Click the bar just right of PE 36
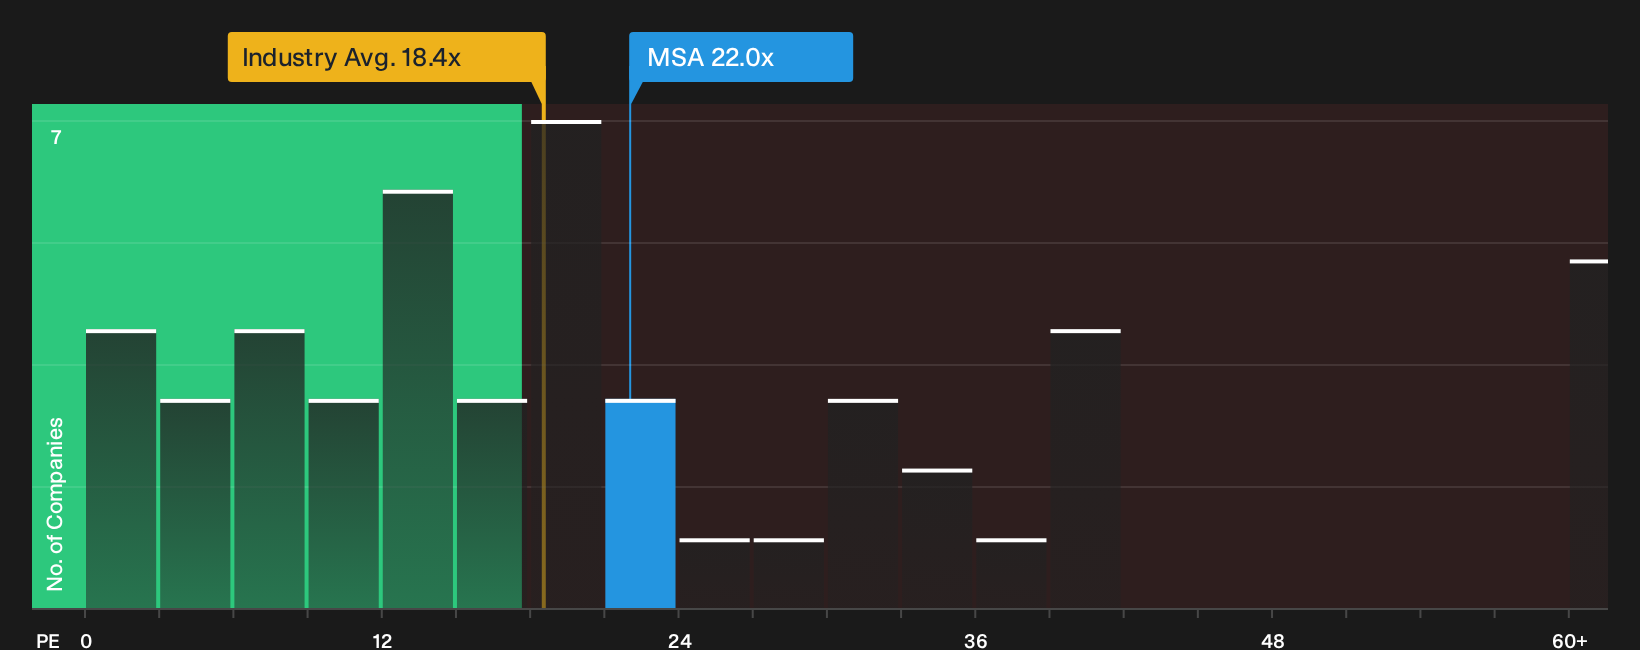Viewport: 1640px width, 650px height. click(x=1011, y=574)
